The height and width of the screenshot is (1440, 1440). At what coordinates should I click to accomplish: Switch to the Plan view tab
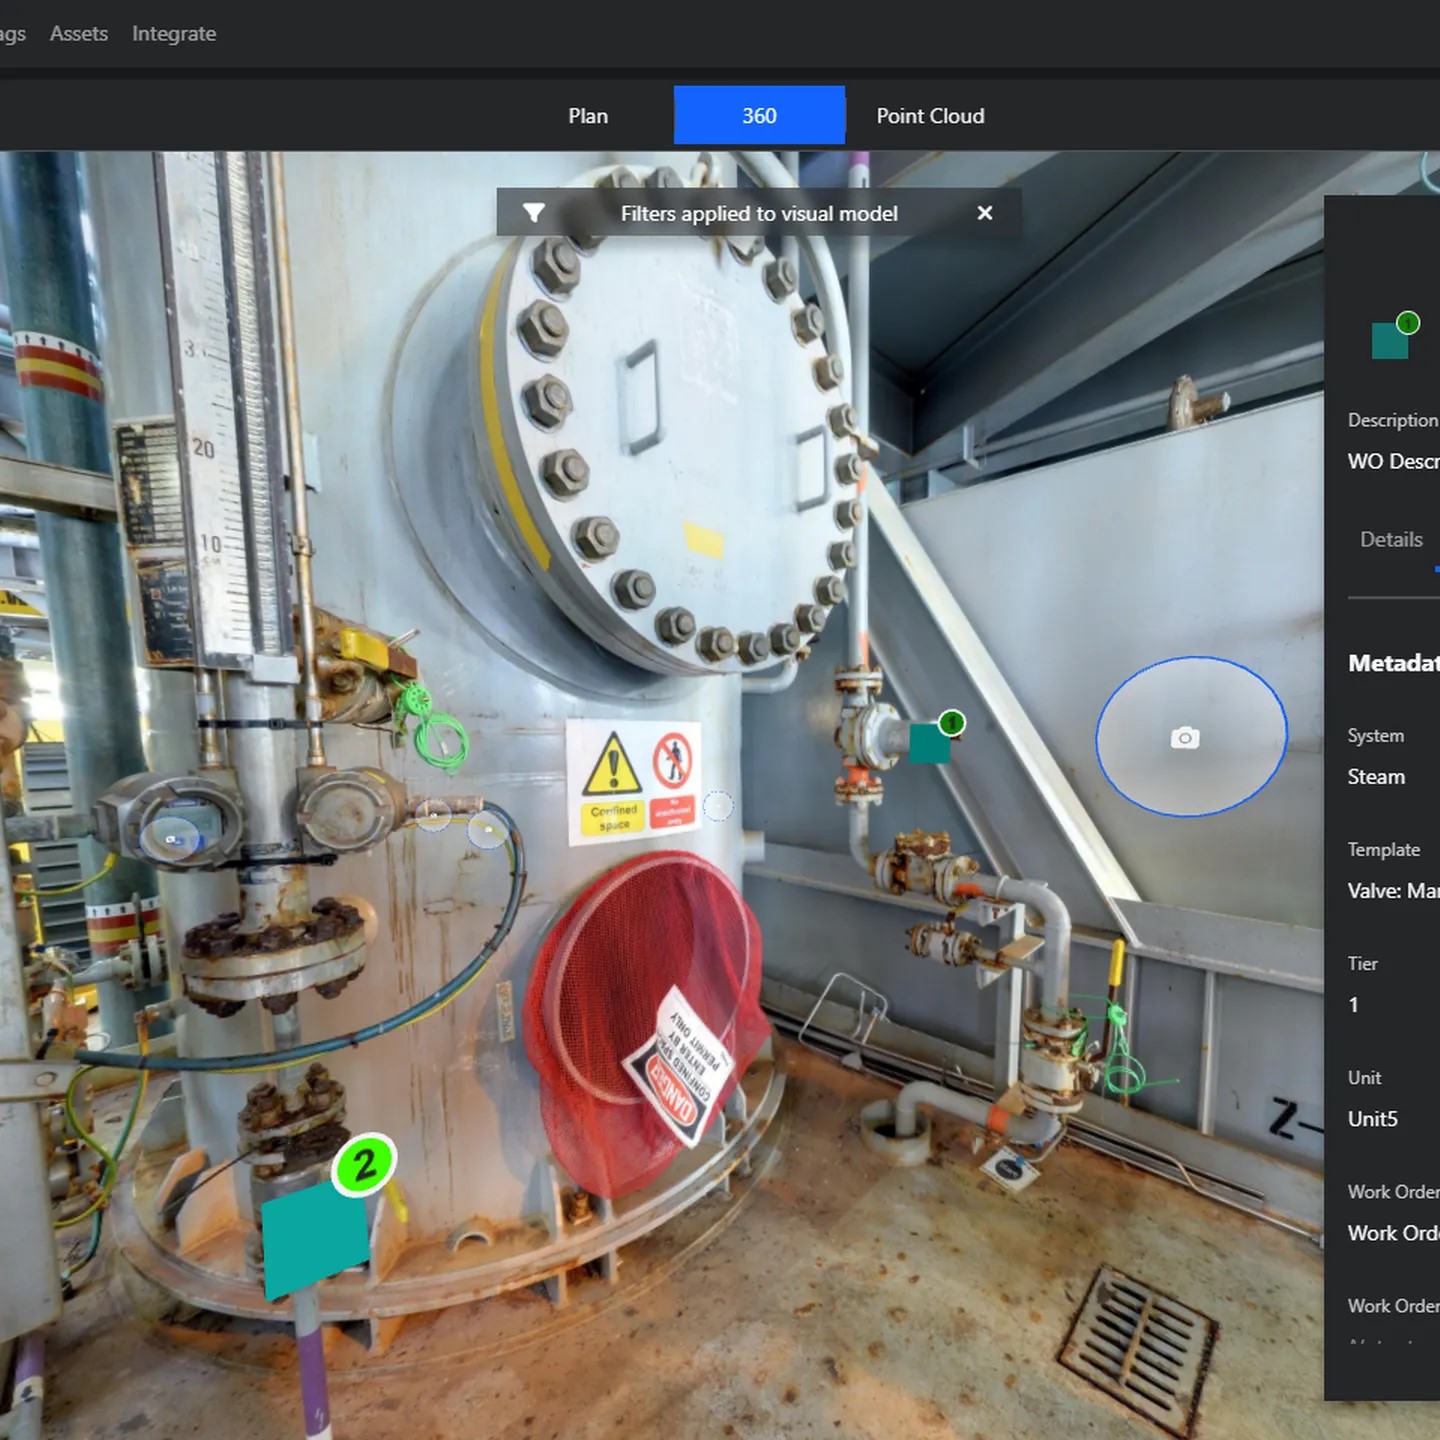(x=588, y=116)
